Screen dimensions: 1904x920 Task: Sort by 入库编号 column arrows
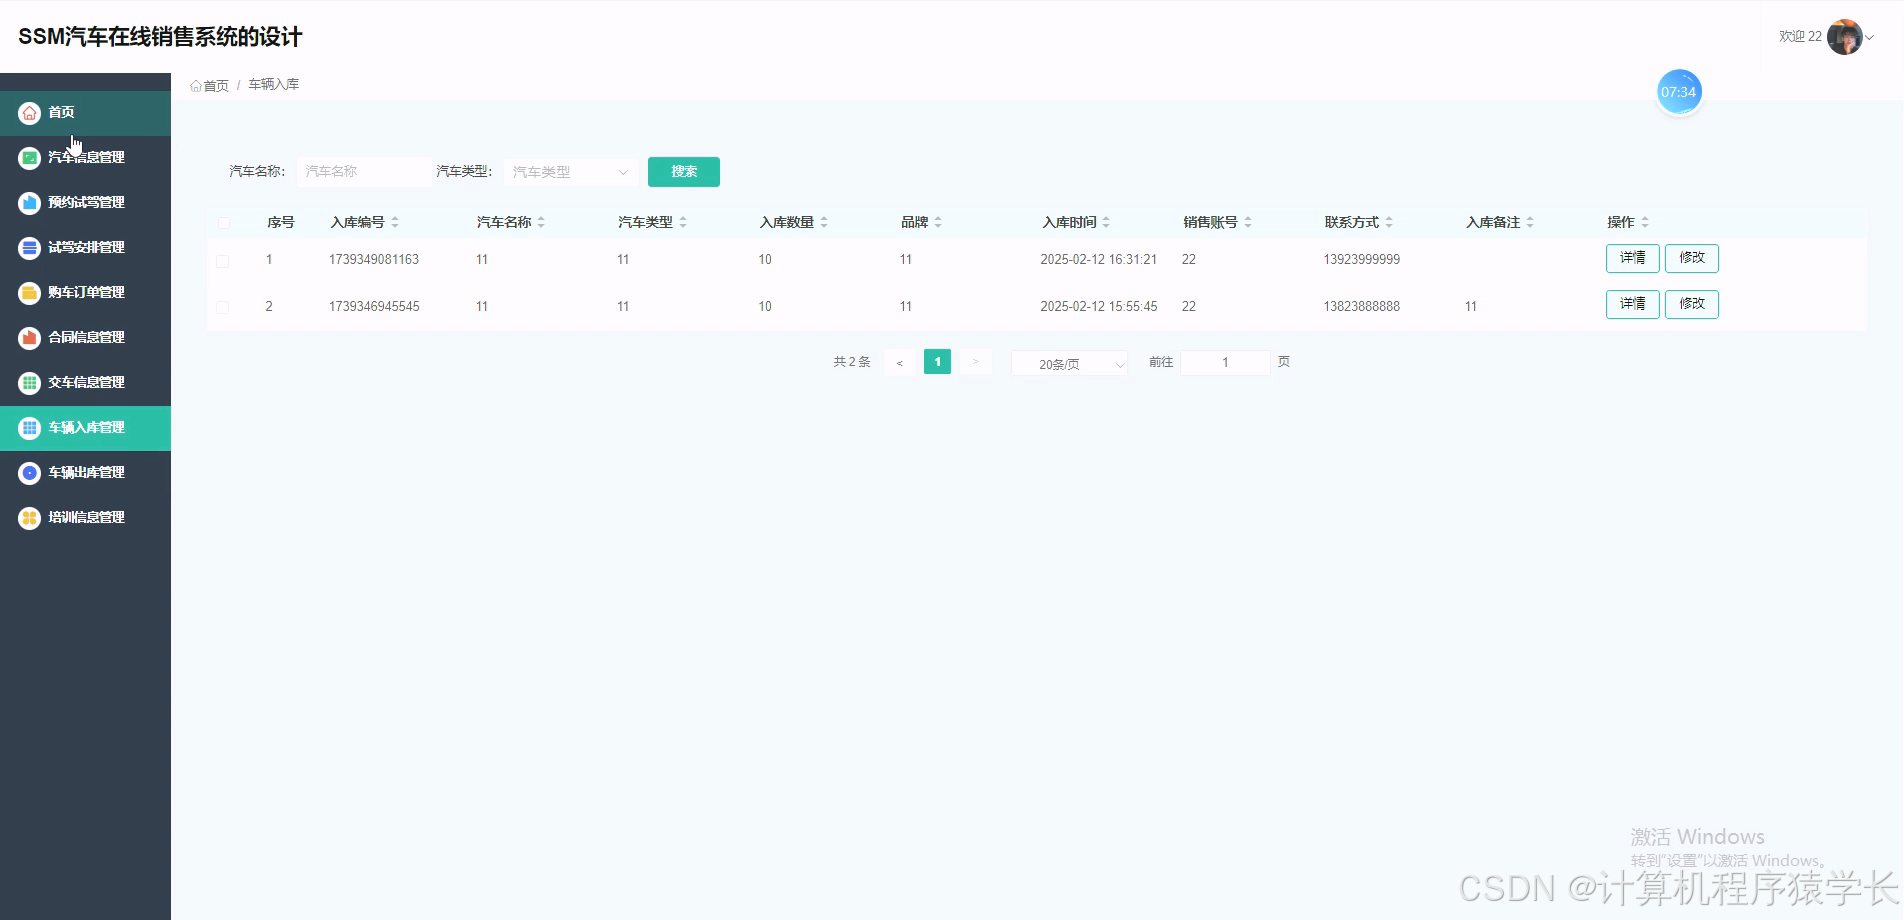tap(395, 222)
